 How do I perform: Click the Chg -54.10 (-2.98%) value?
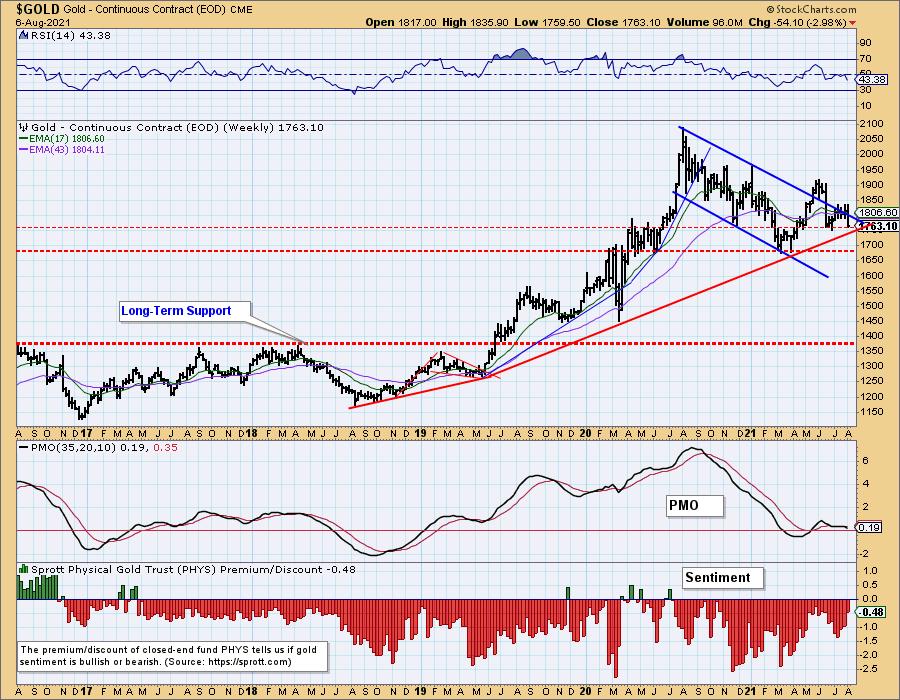click(797, 22)
